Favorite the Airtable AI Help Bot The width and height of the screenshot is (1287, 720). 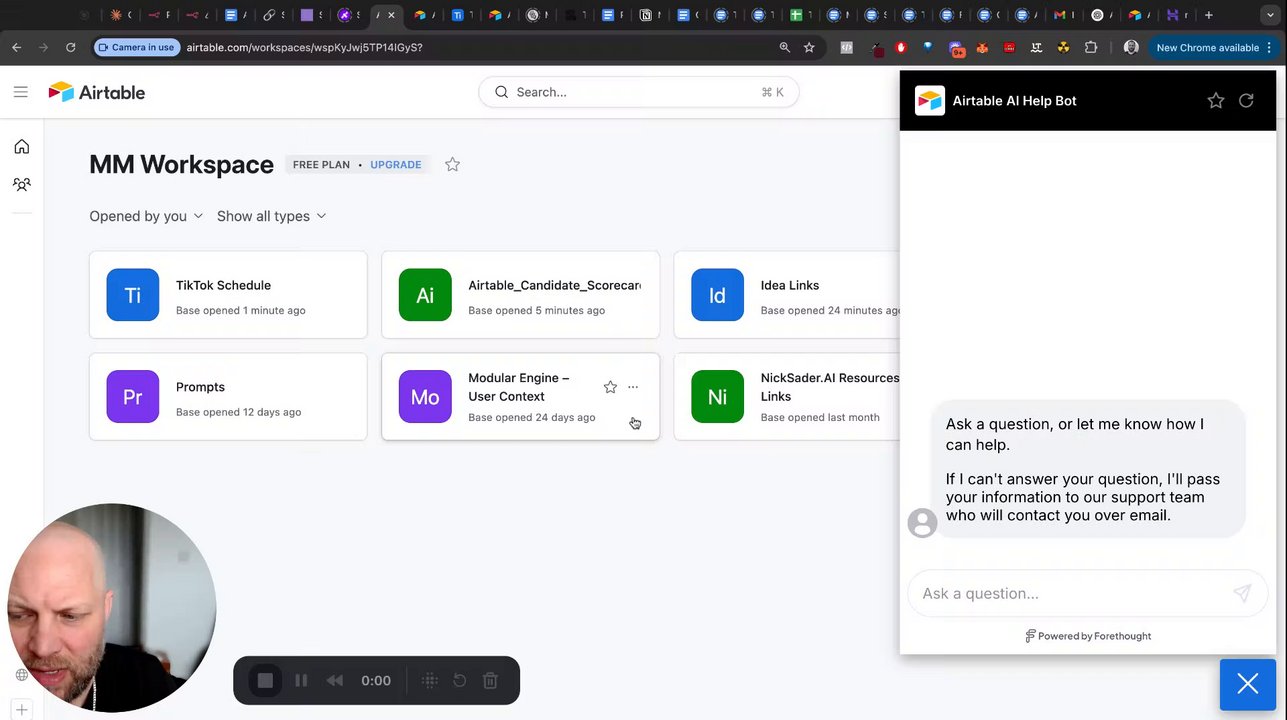pos(1215,100)
